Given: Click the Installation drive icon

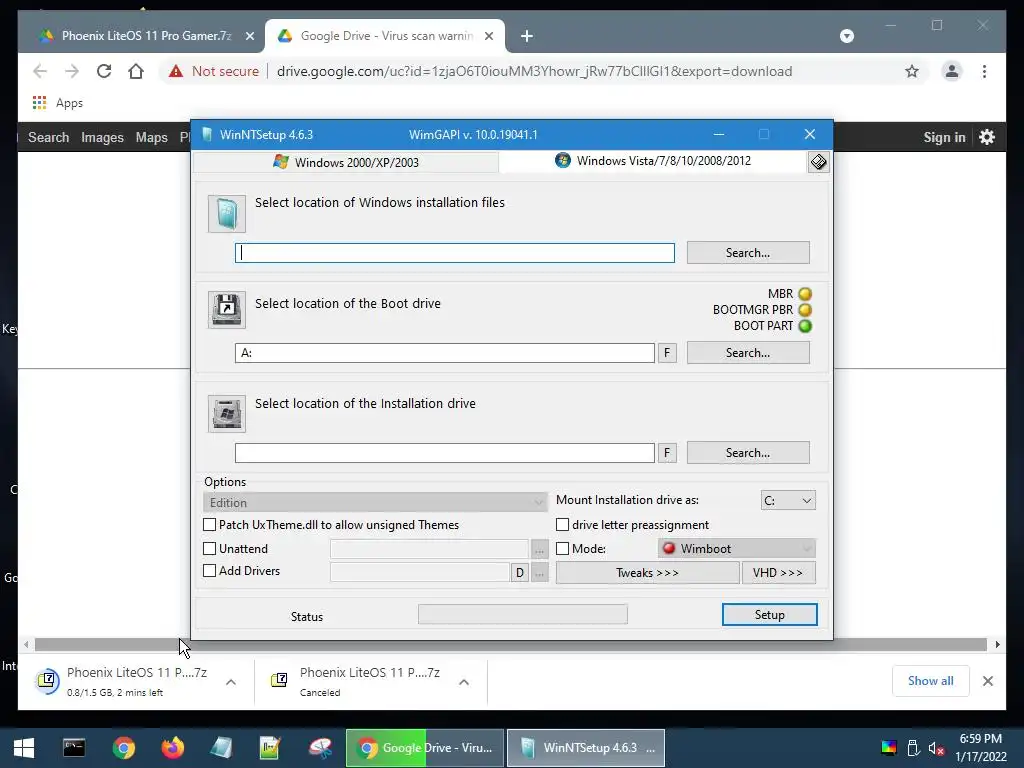Looking at the screenshot, I should 227,413.
